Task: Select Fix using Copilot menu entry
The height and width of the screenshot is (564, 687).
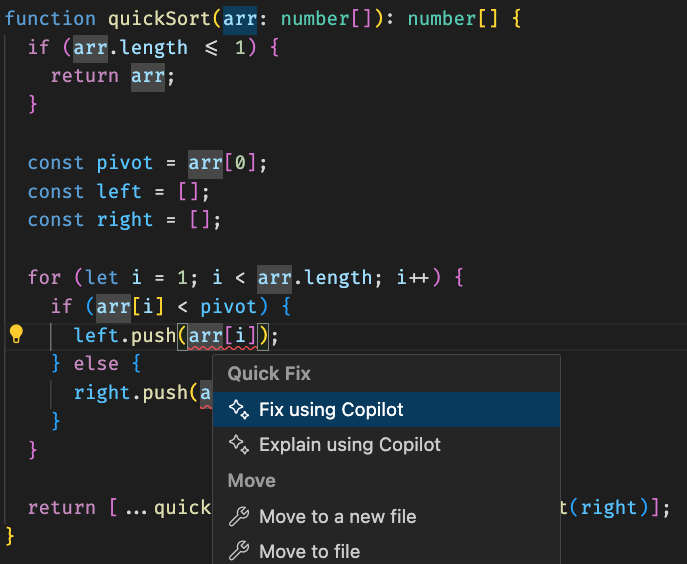Action: pos(331,409)
